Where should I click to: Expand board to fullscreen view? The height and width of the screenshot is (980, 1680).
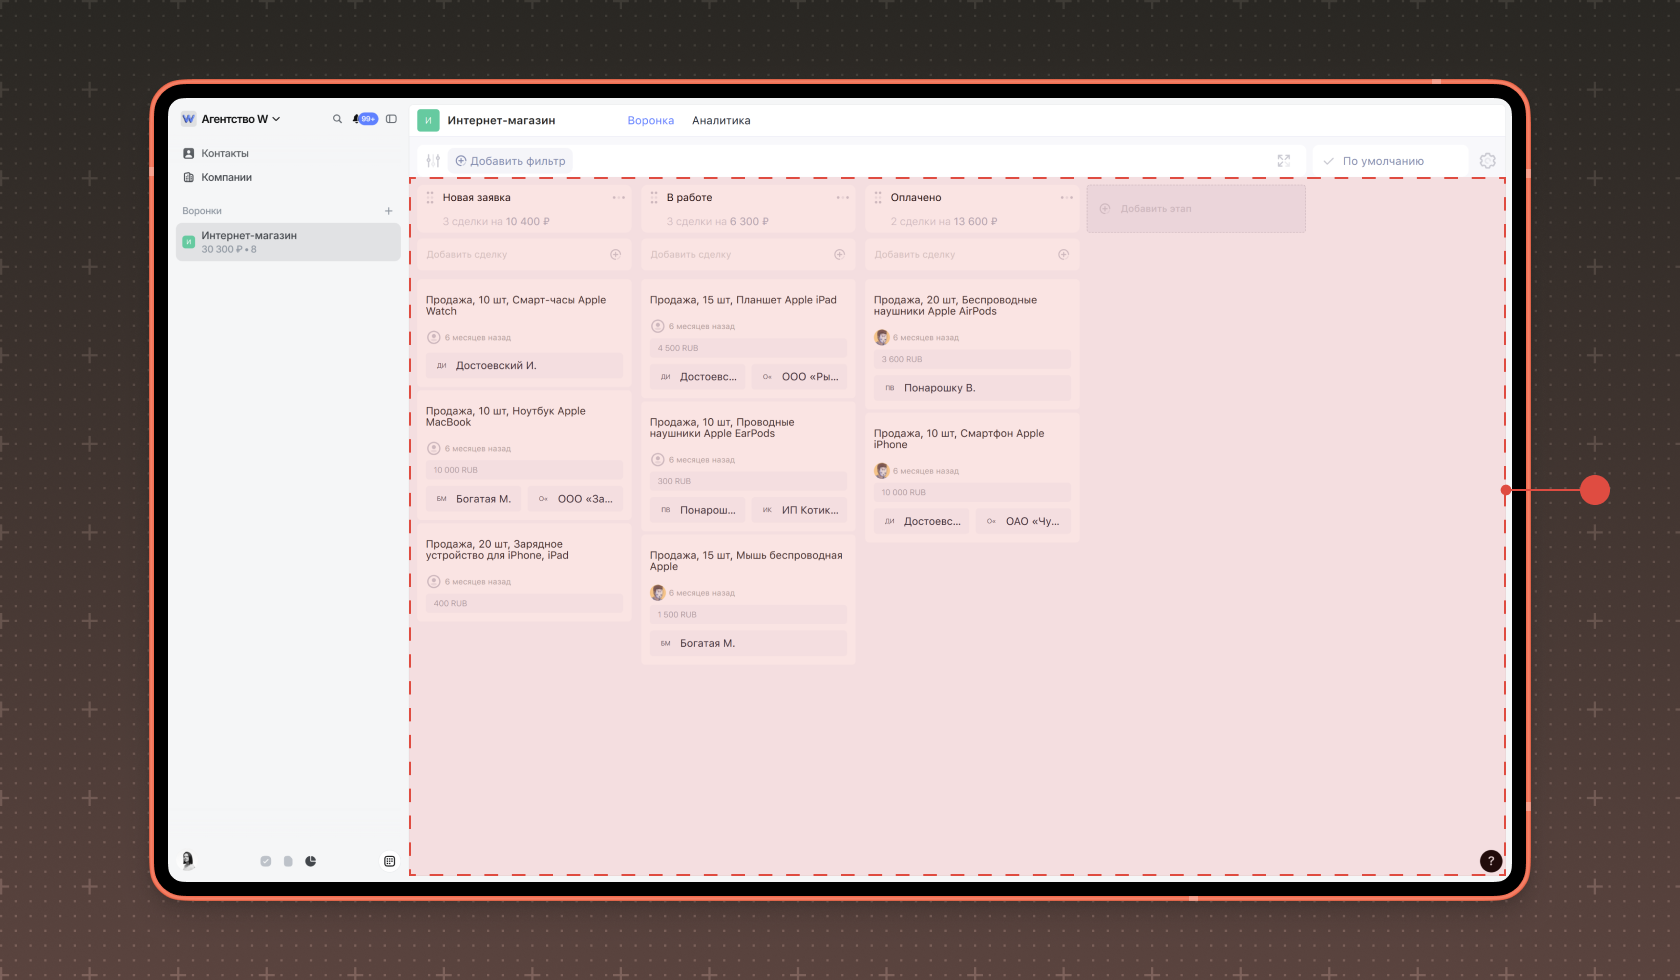[x=1284, y=161]
